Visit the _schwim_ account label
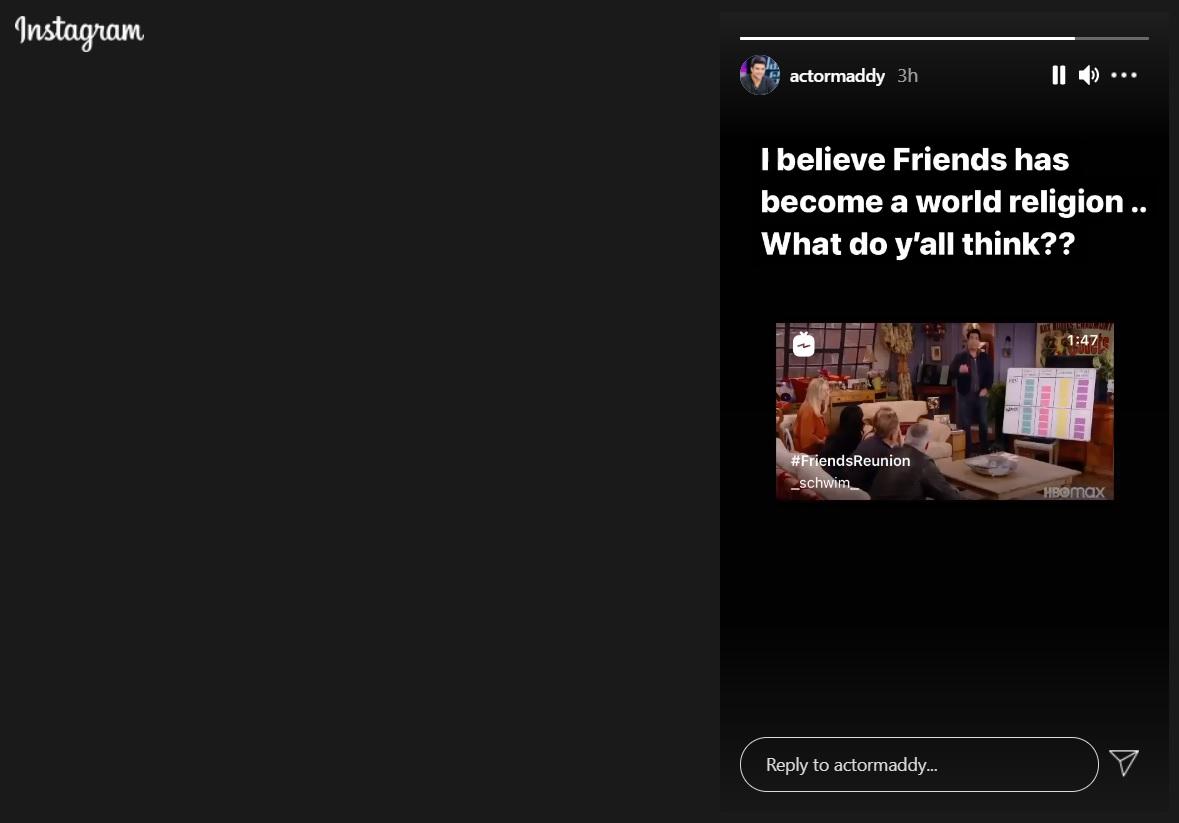Screen dimensions: 1179x823 click(824, 483)
